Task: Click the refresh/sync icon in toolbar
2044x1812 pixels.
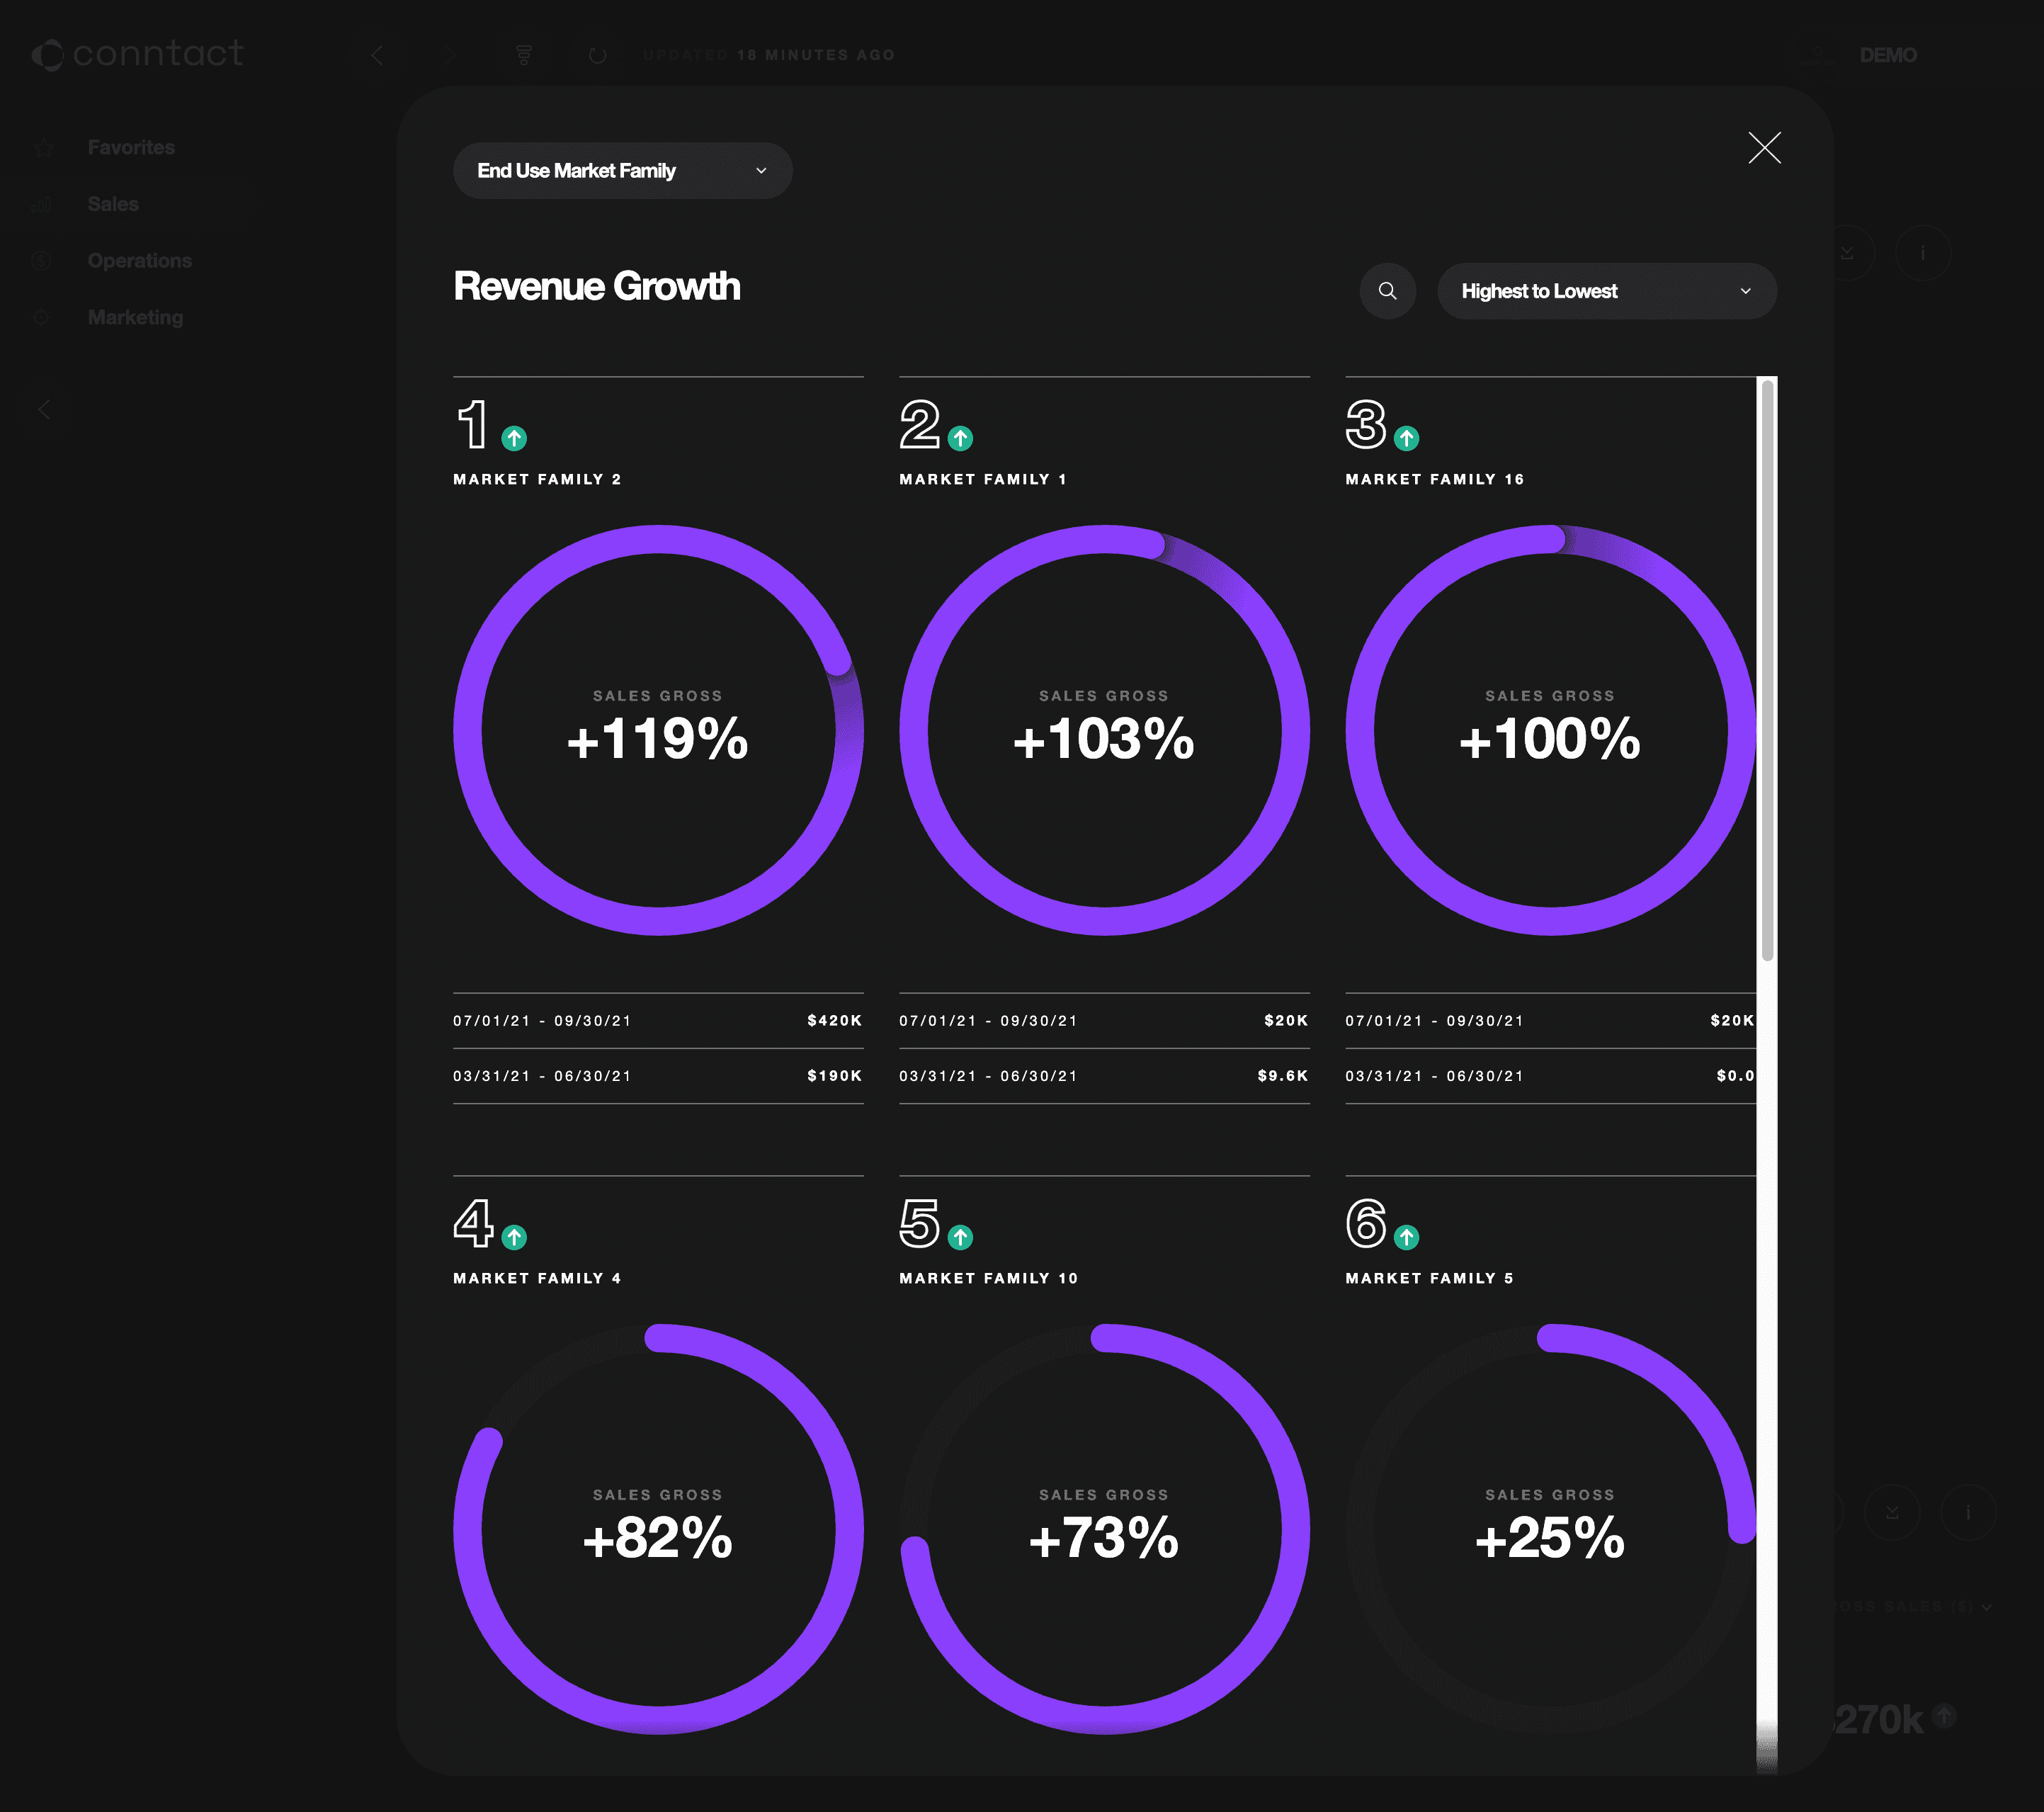Action: [x=598, y=52]
